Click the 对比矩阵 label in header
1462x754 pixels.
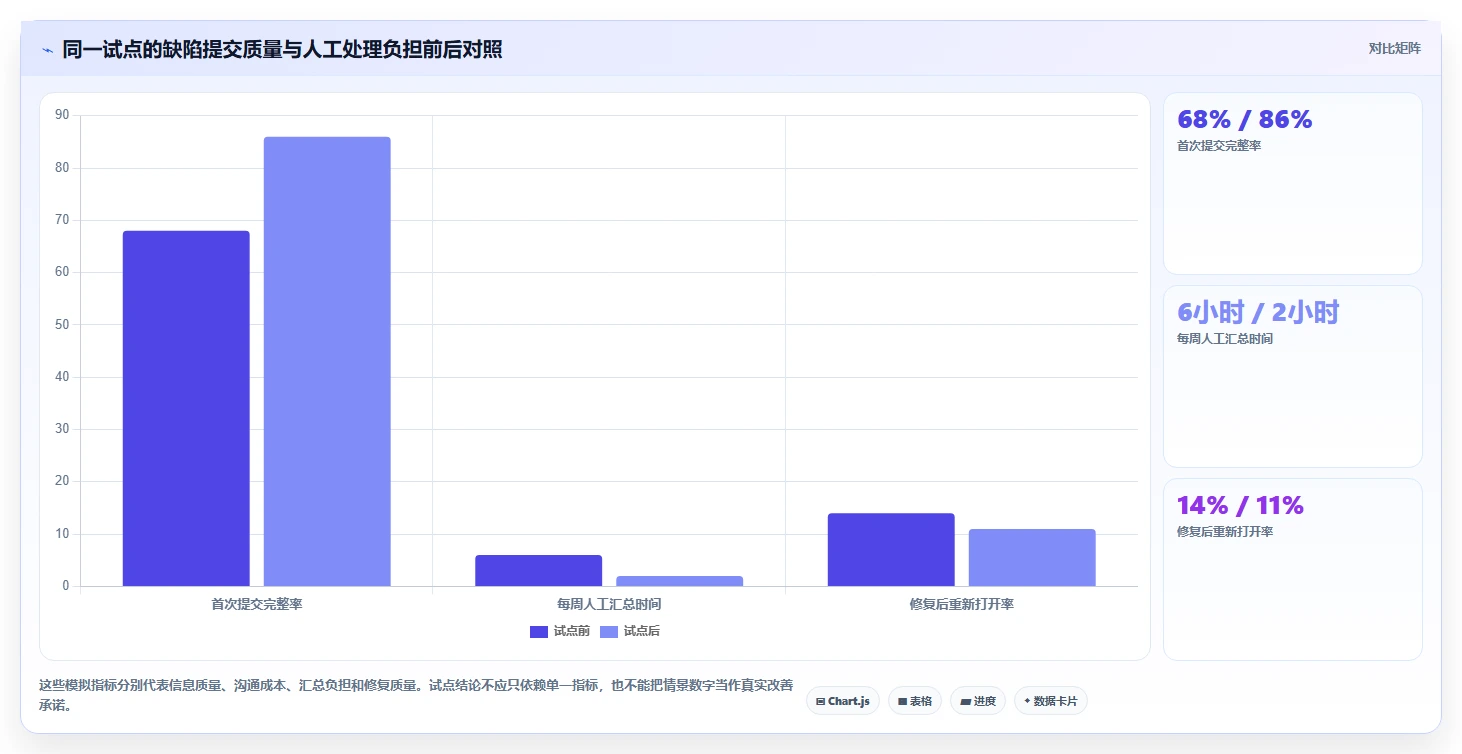[x=1394, y=49]
